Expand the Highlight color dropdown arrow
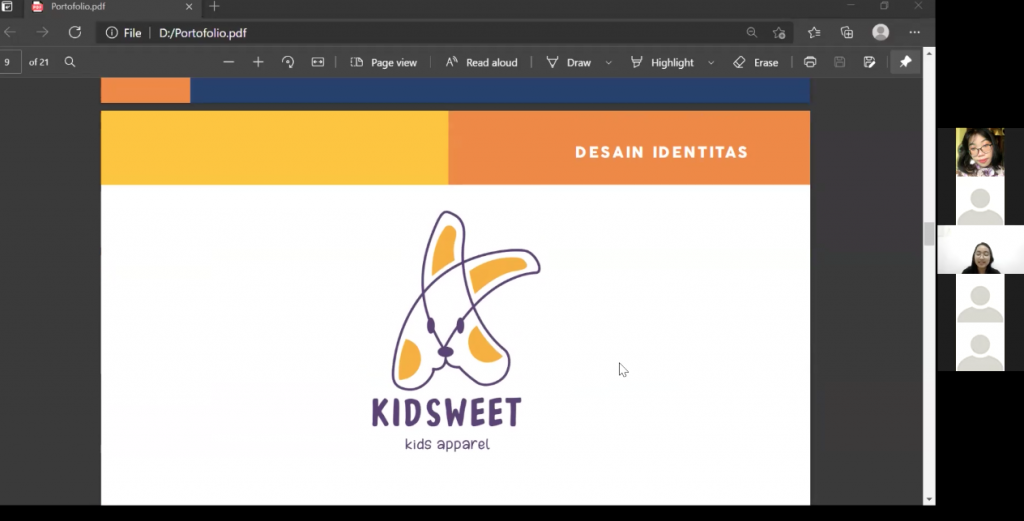1024x521 pixels. point(711,62)
